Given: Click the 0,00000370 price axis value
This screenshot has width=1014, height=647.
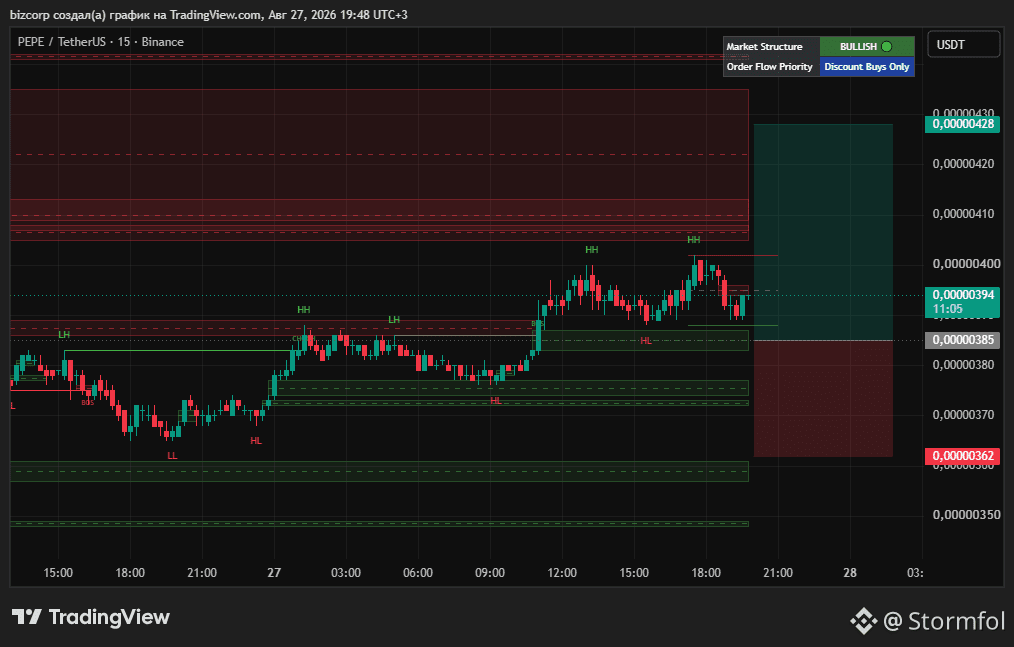Looking at the screenshot, I should [963, 415].
